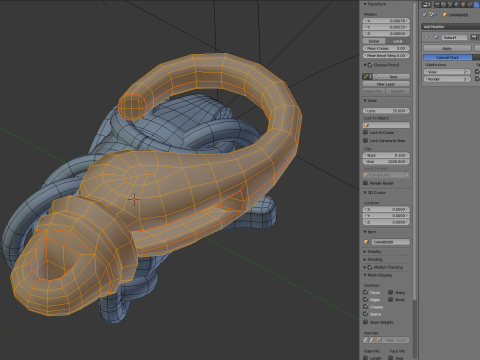Adjust the Mean Bevel Weight slider
Image resolution: width=480 pixels, height=360 pixels.
386,55
